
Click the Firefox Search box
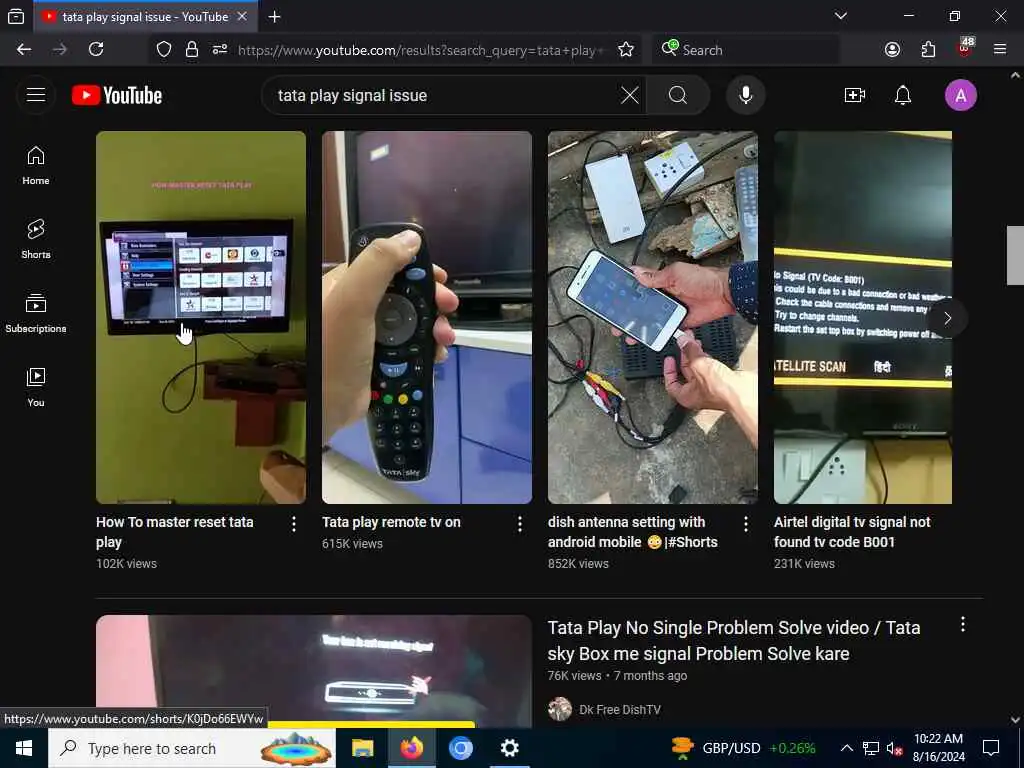click(745, 50)
